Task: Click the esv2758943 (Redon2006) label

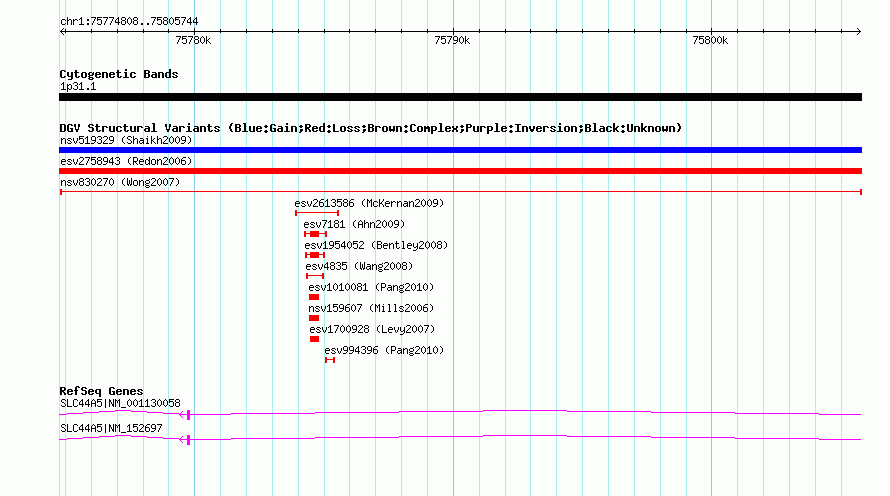Action: click(x=126, y=161)
